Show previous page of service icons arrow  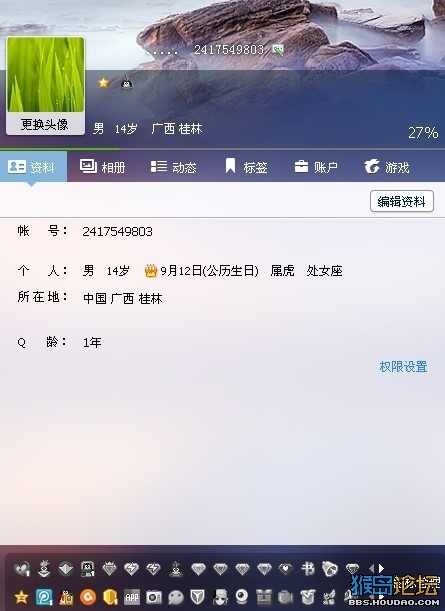pyautogui.click(x=372, y=569)
